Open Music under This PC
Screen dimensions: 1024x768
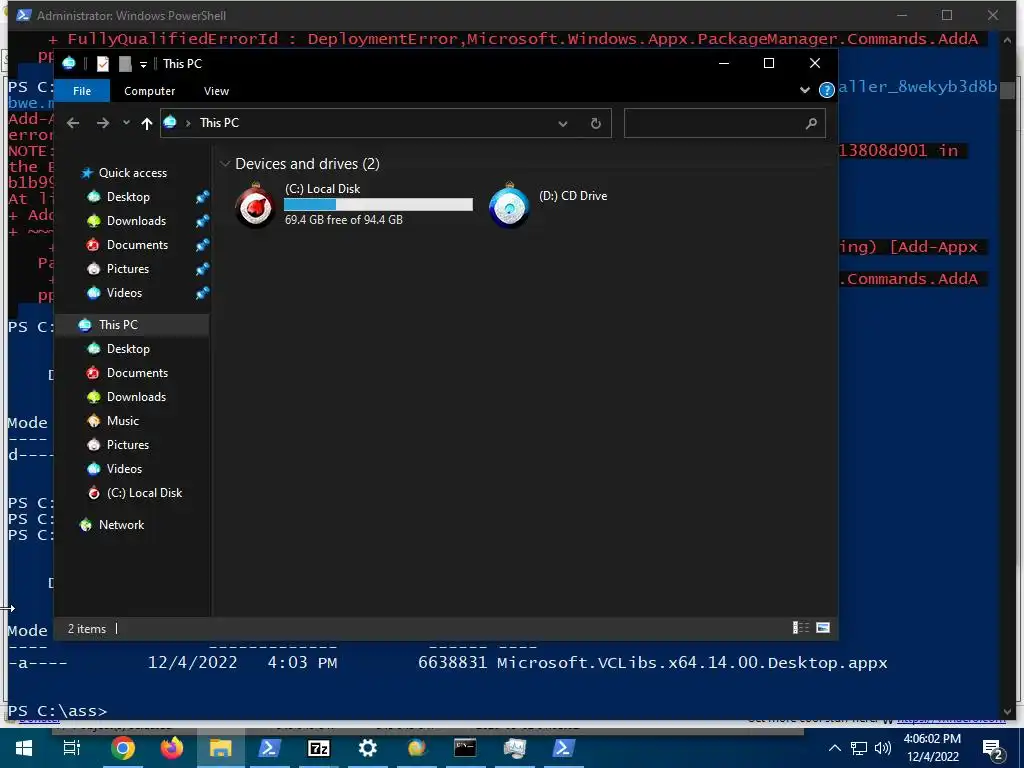[x=123, y=421]
